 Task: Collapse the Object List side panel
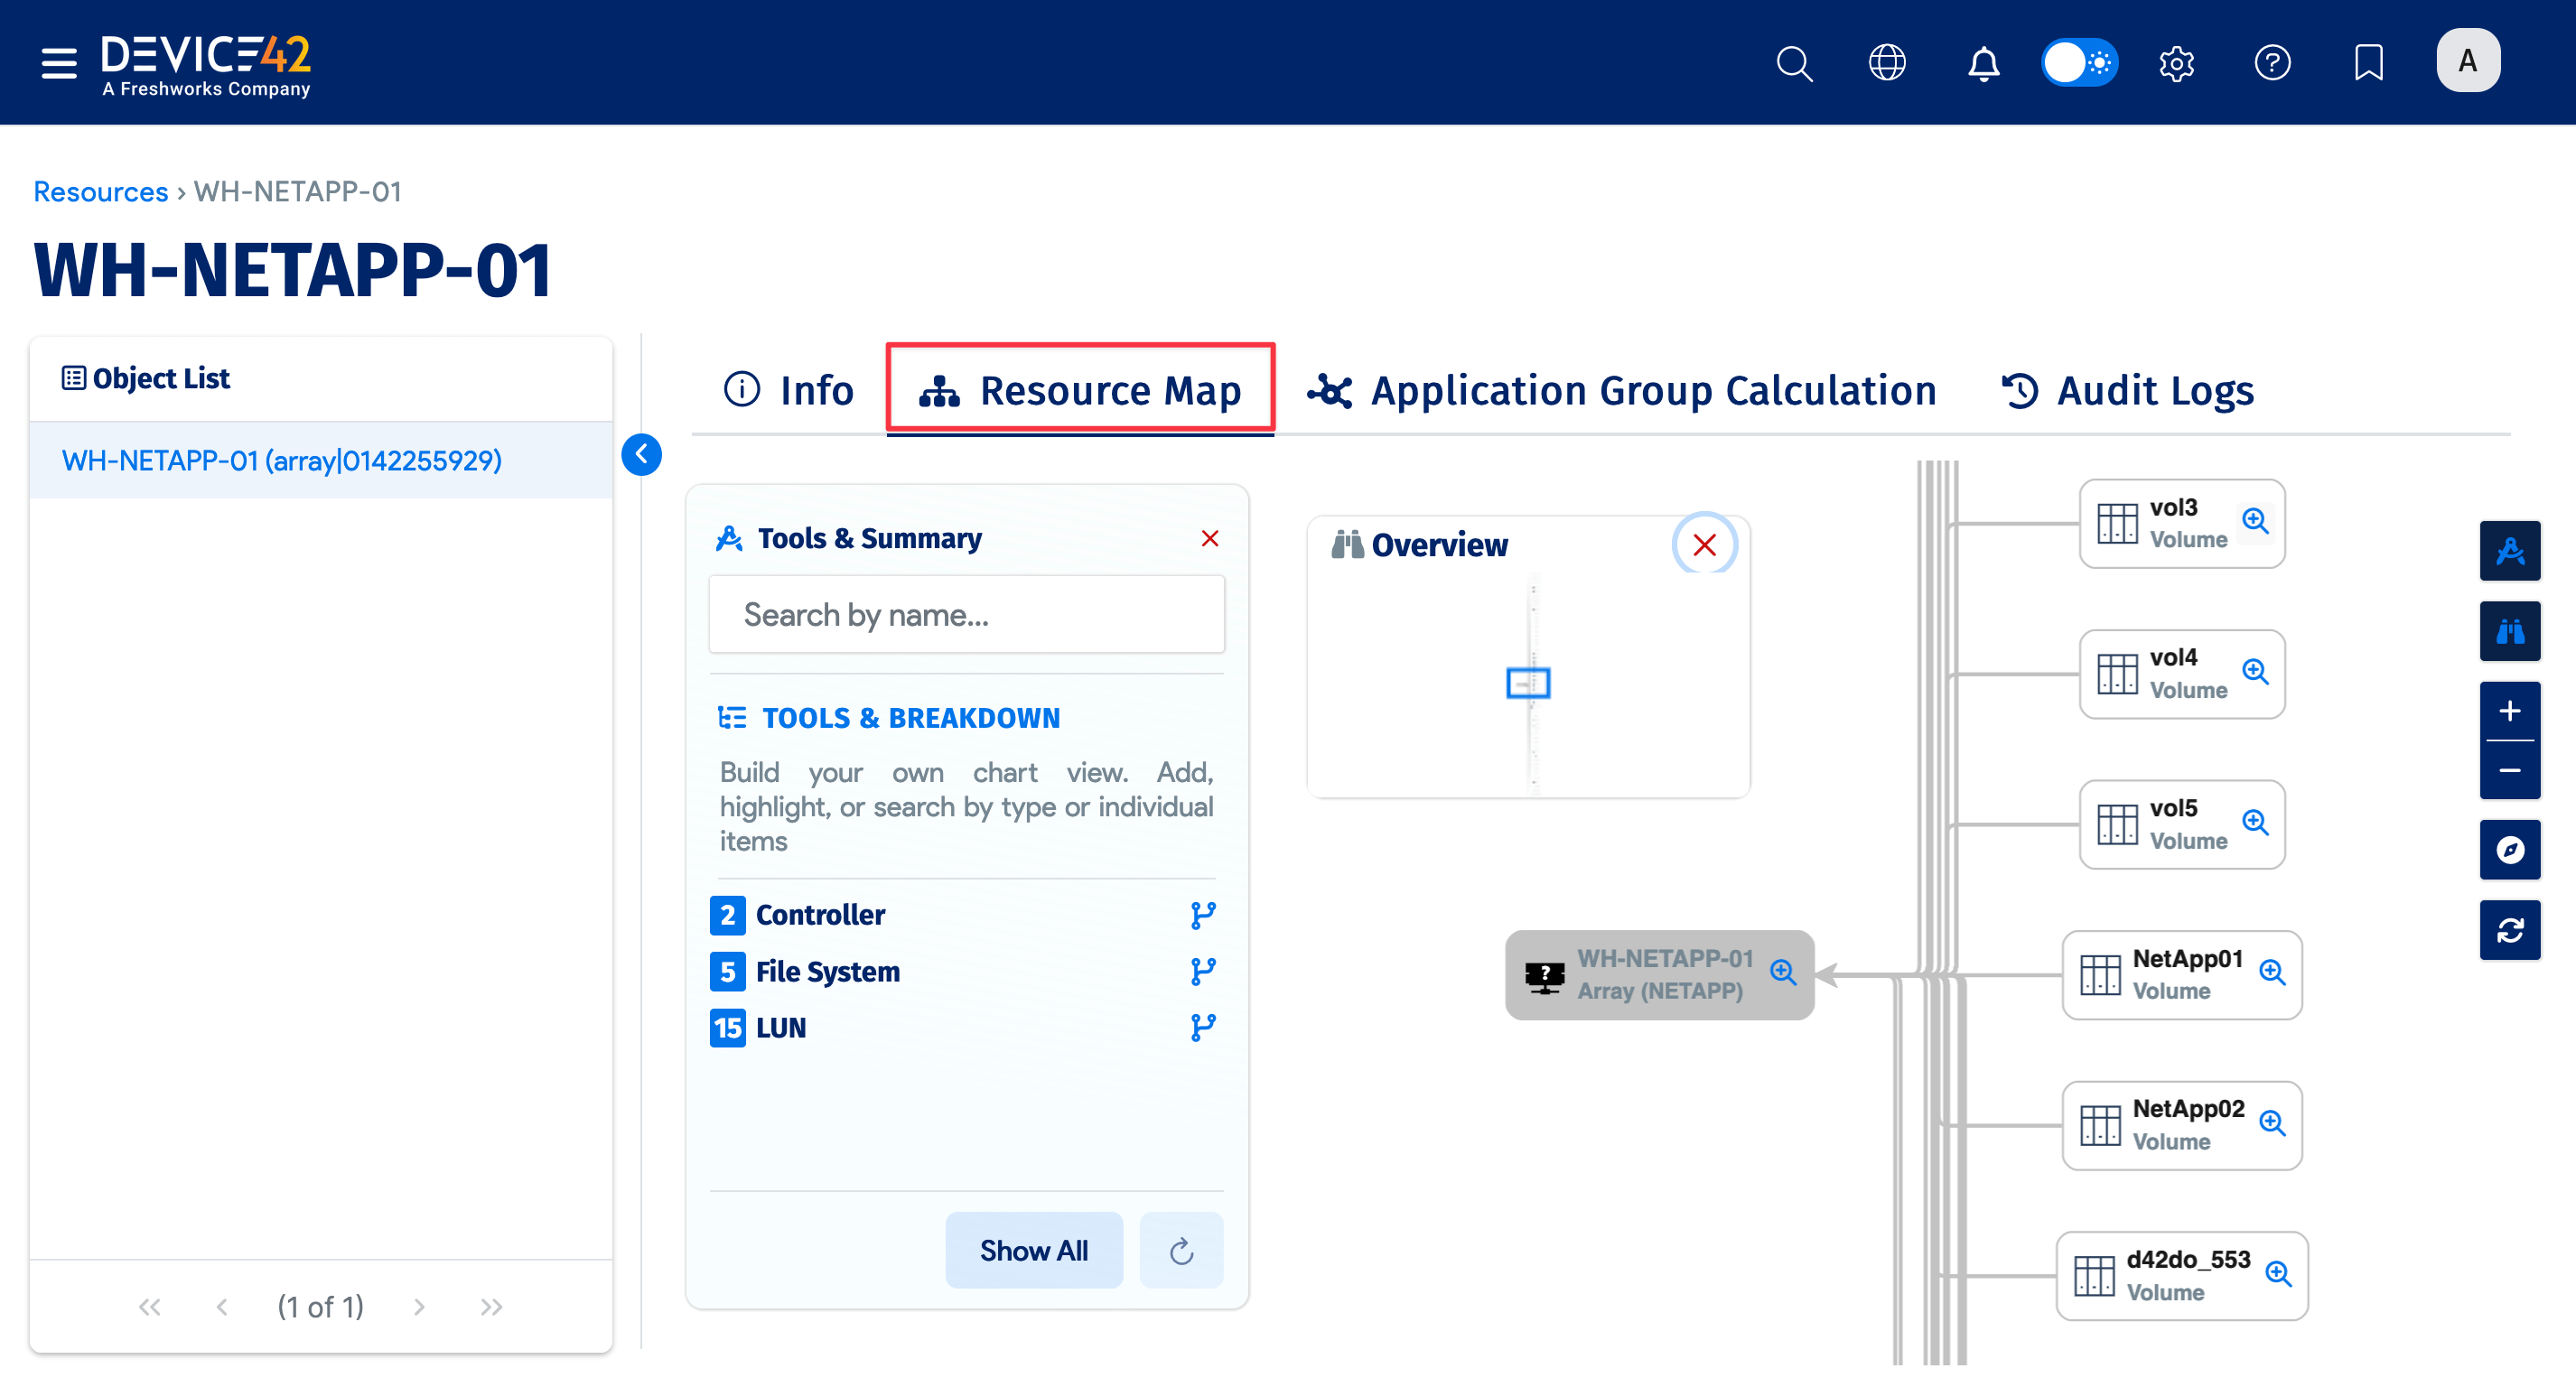pos(641,455)
